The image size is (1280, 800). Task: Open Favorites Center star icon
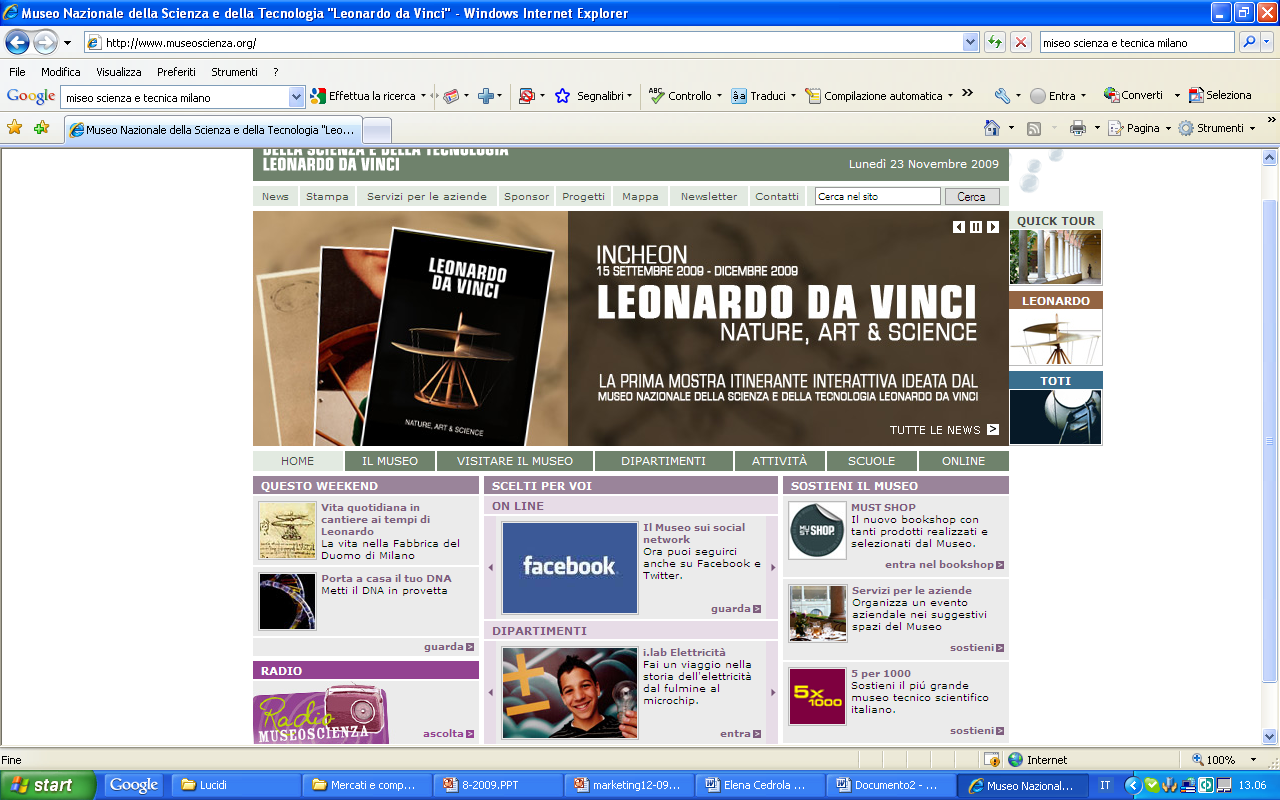coord(14,127)
